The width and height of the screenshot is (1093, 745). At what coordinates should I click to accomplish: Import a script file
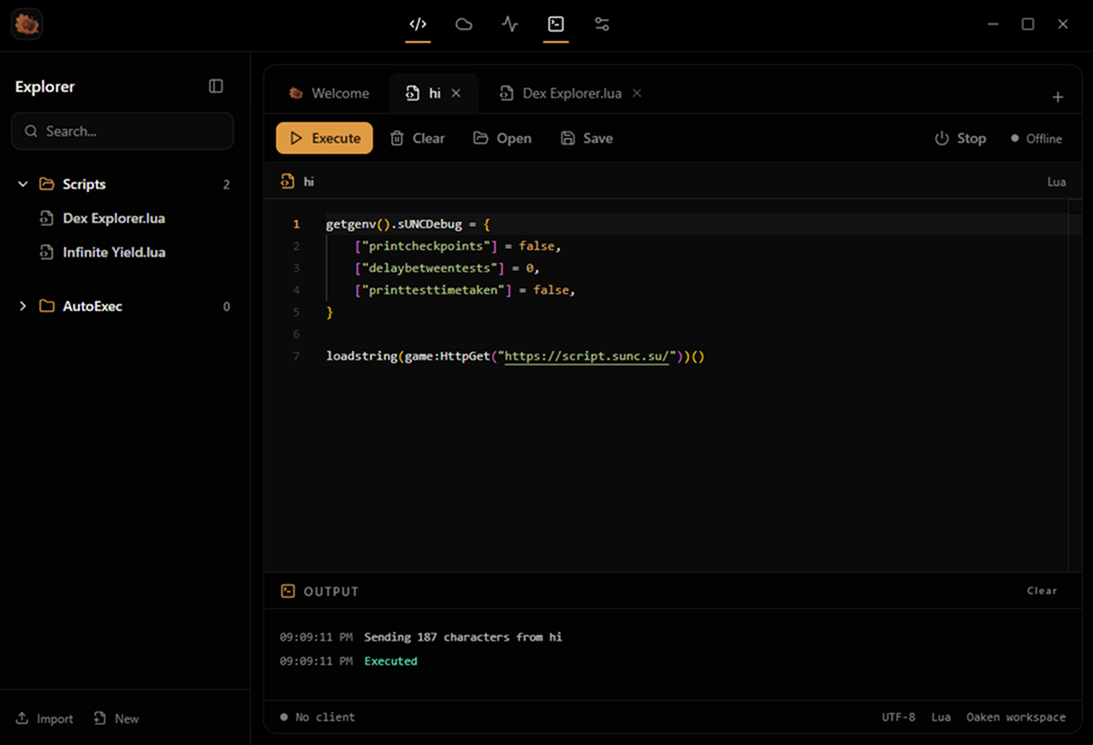pos(45,719)
